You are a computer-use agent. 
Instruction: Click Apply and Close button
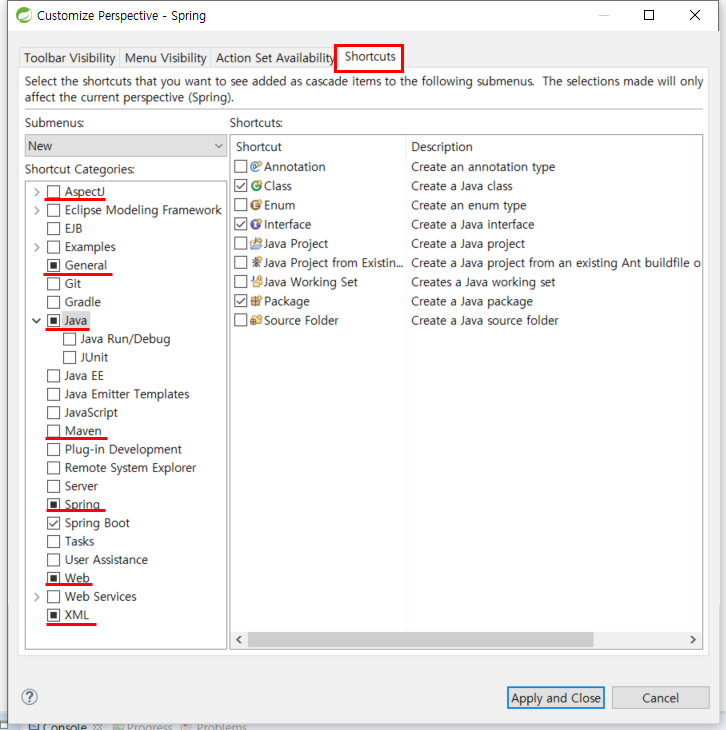[556, 697]
